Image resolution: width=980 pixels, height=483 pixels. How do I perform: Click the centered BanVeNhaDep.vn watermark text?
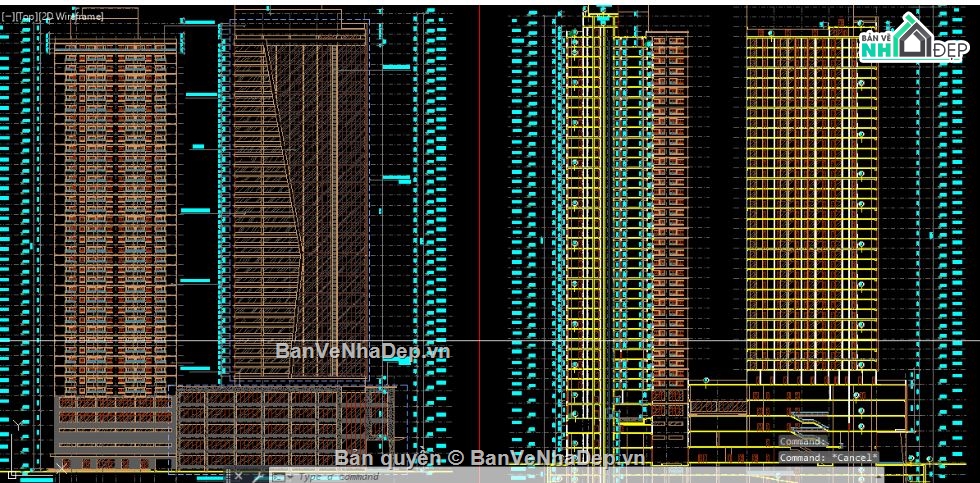[x=363, y=351]
